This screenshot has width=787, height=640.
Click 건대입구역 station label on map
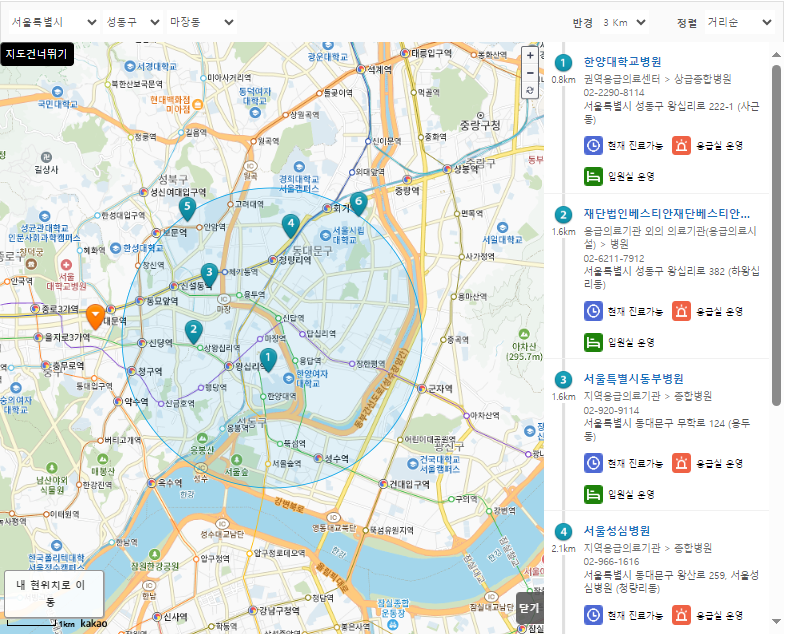coord(409,484)
